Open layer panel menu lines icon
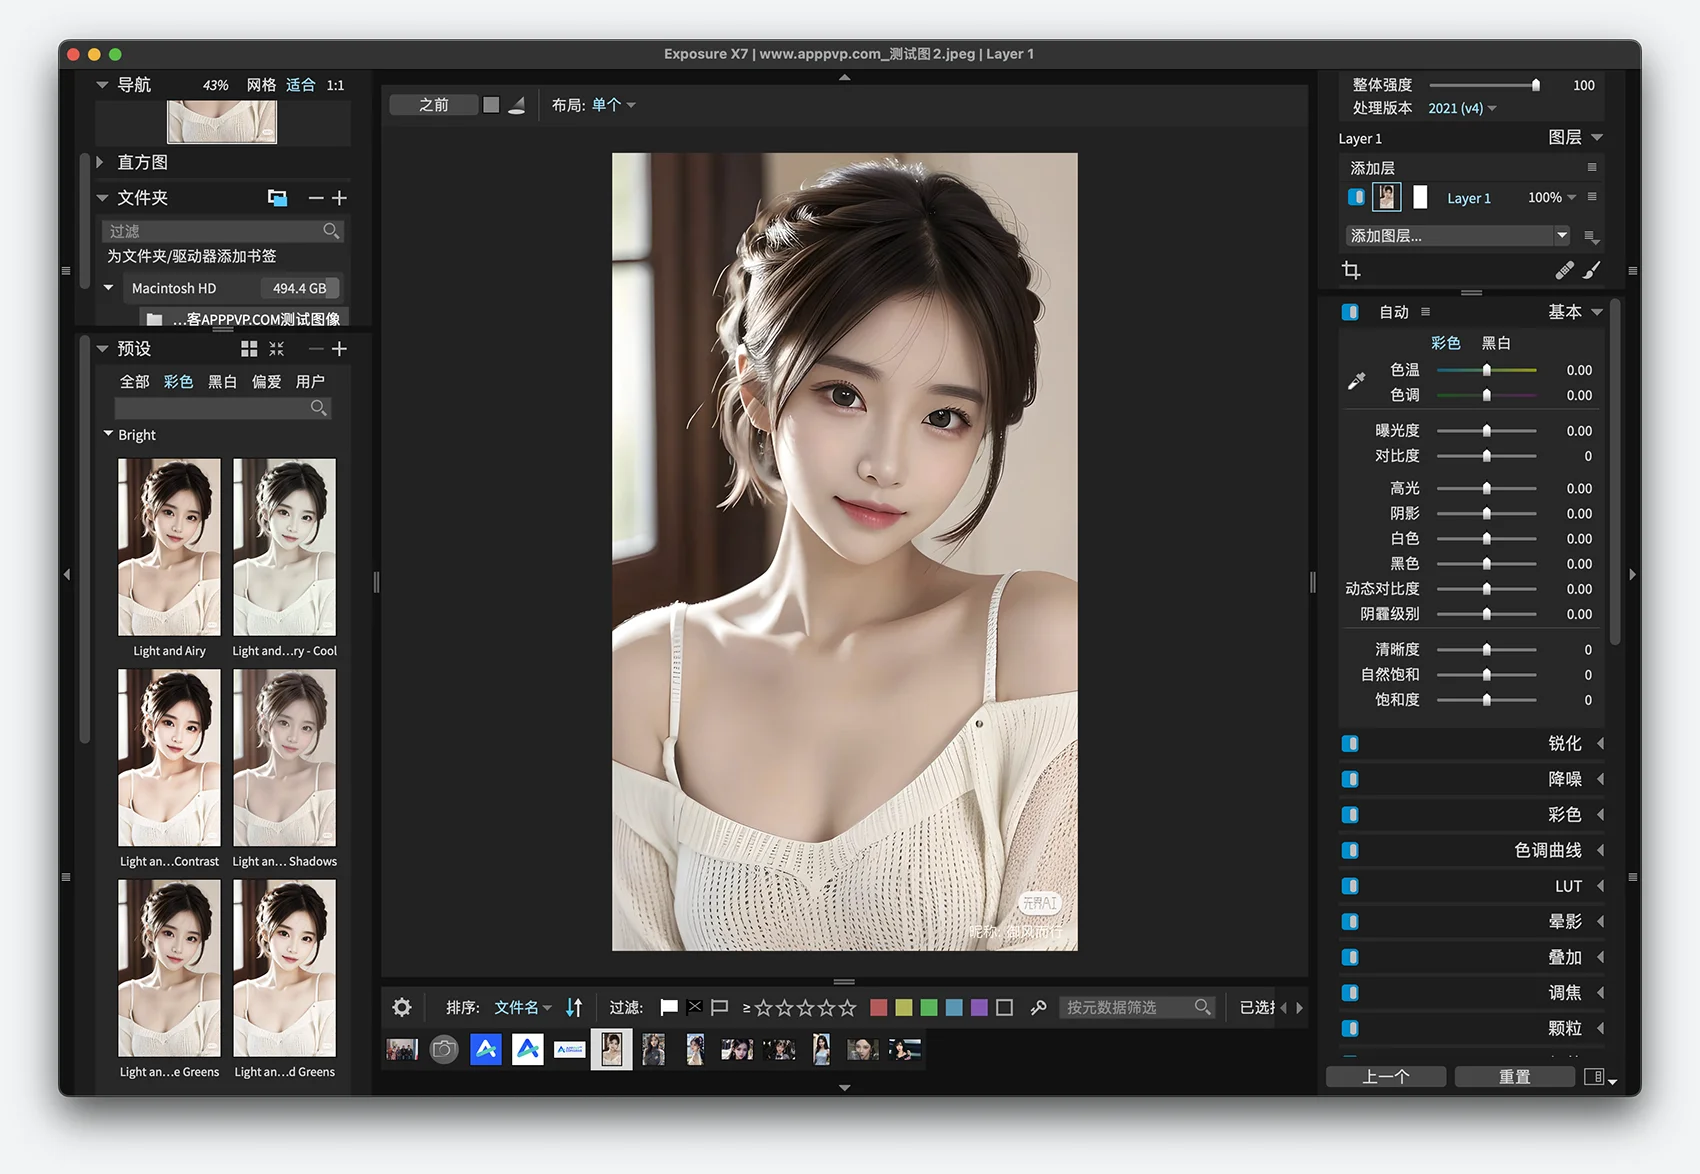Image resolution: width=1700 pixels, height=1174 pixels. (x=1592, y=168)
